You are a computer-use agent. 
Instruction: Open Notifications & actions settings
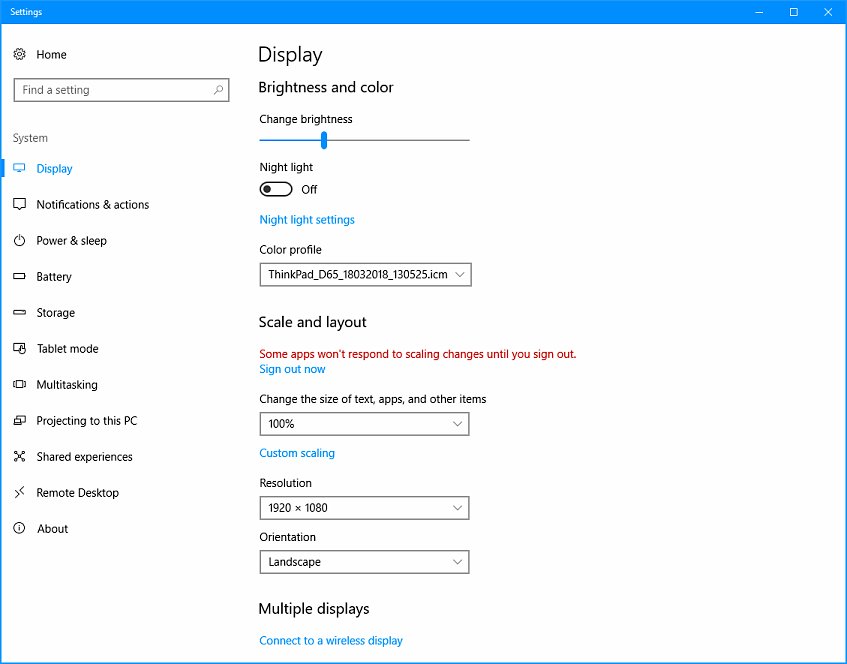tap(93, 205)
